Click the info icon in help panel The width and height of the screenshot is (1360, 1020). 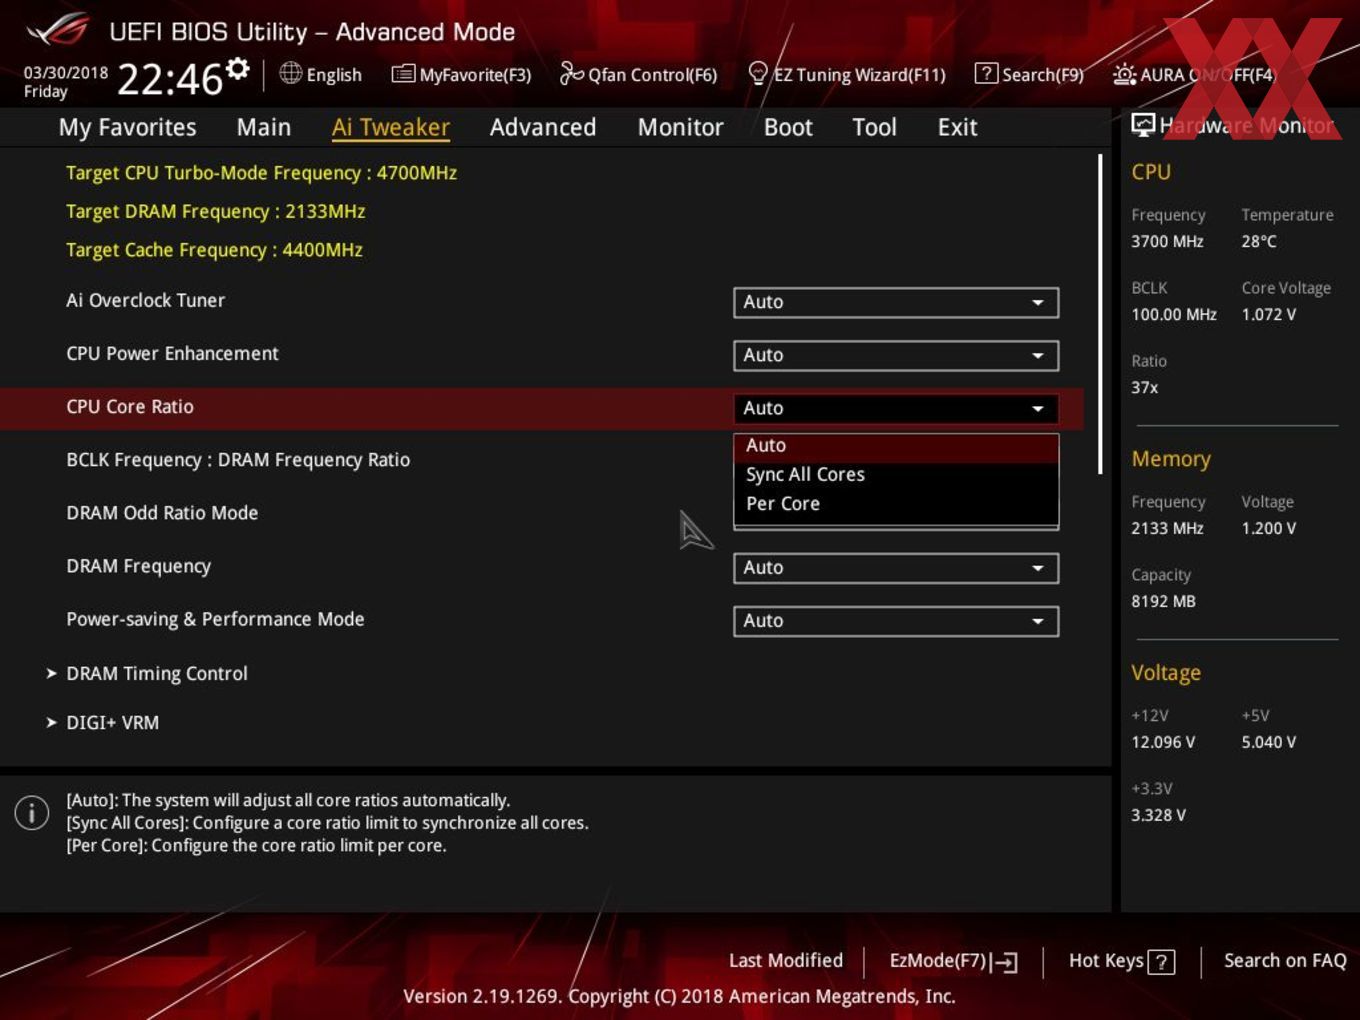point(32,813)
